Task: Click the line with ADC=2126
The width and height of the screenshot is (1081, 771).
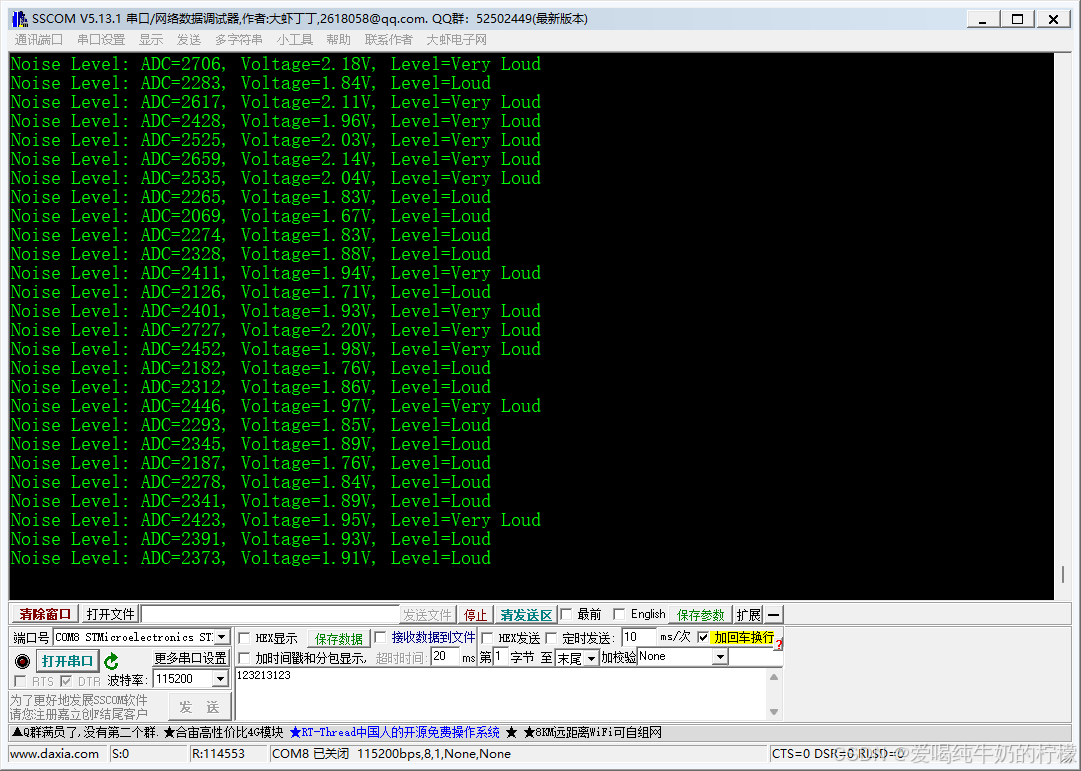Action: (x=251, y=292)
